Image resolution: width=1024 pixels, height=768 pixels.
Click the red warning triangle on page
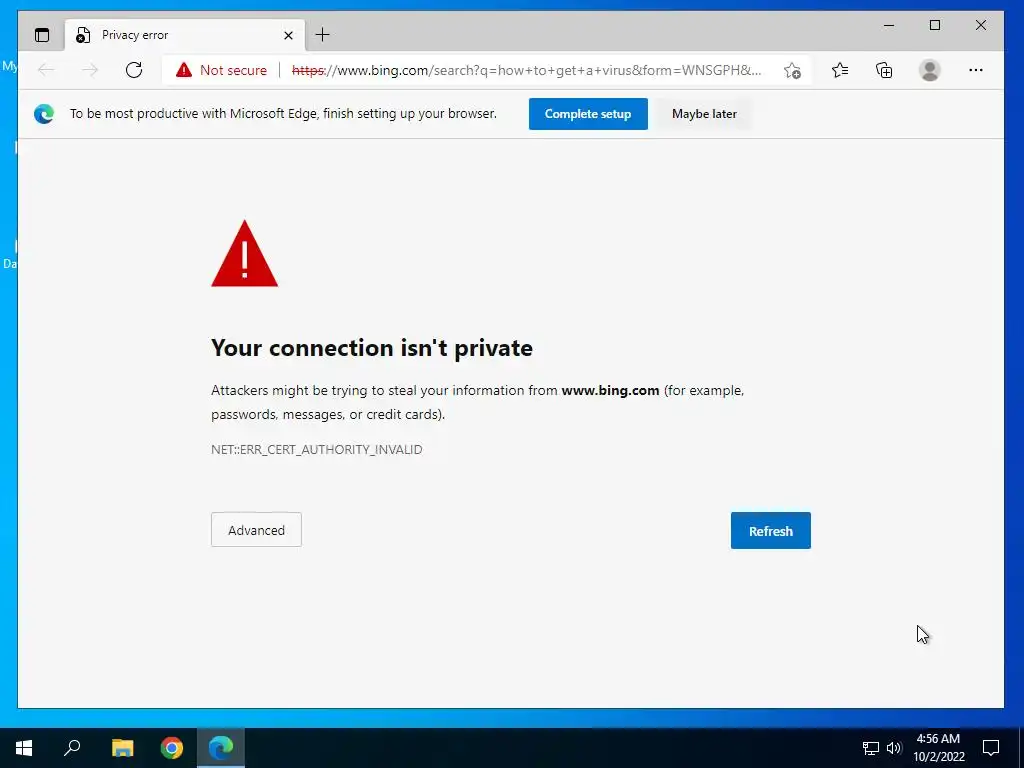244,254
